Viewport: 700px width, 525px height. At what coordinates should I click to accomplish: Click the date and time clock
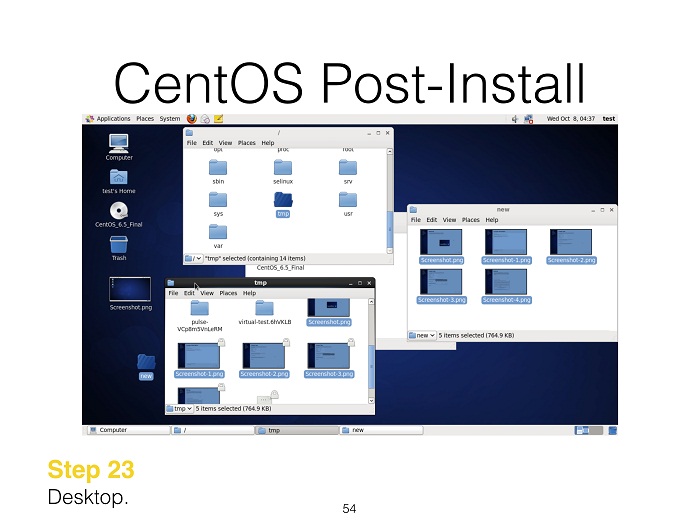(571, 119)
